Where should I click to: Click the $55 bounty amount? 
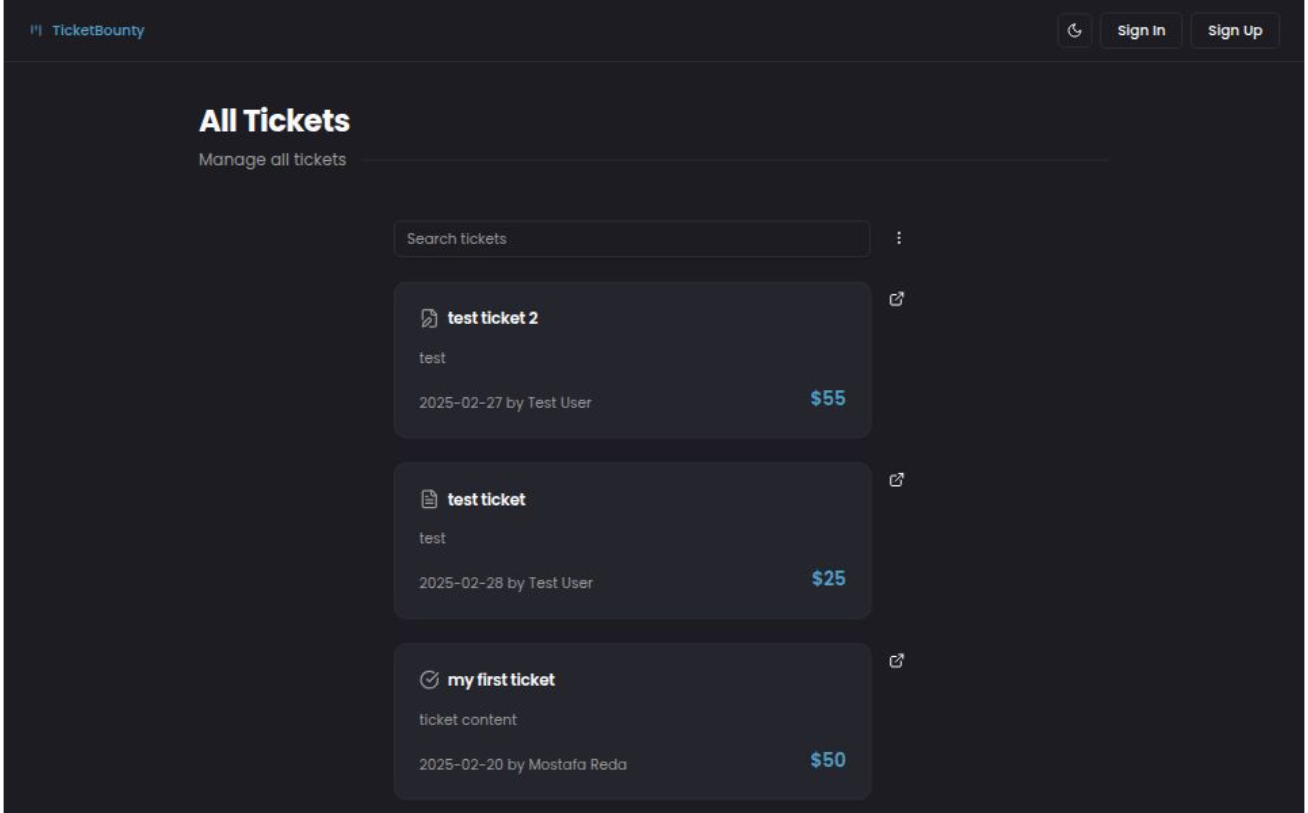point(828,399)
